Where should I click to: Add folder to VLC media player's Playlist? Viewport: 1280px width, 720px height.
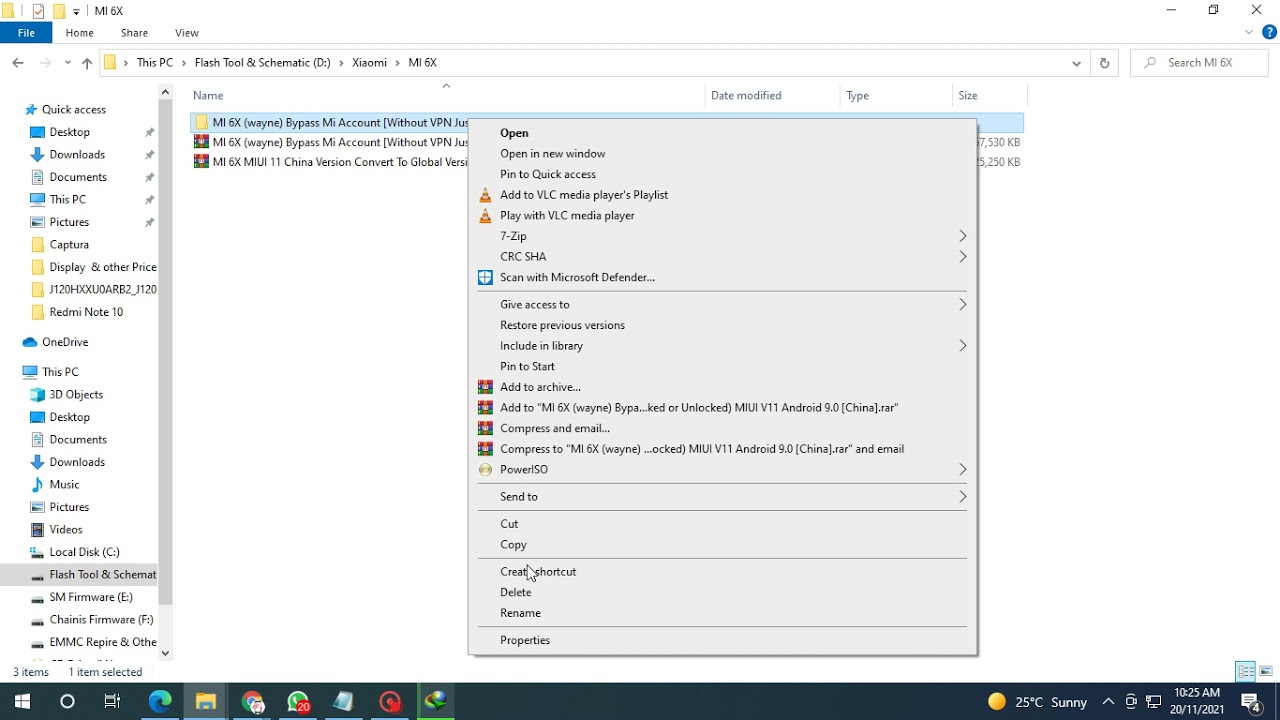pos(584,195)
